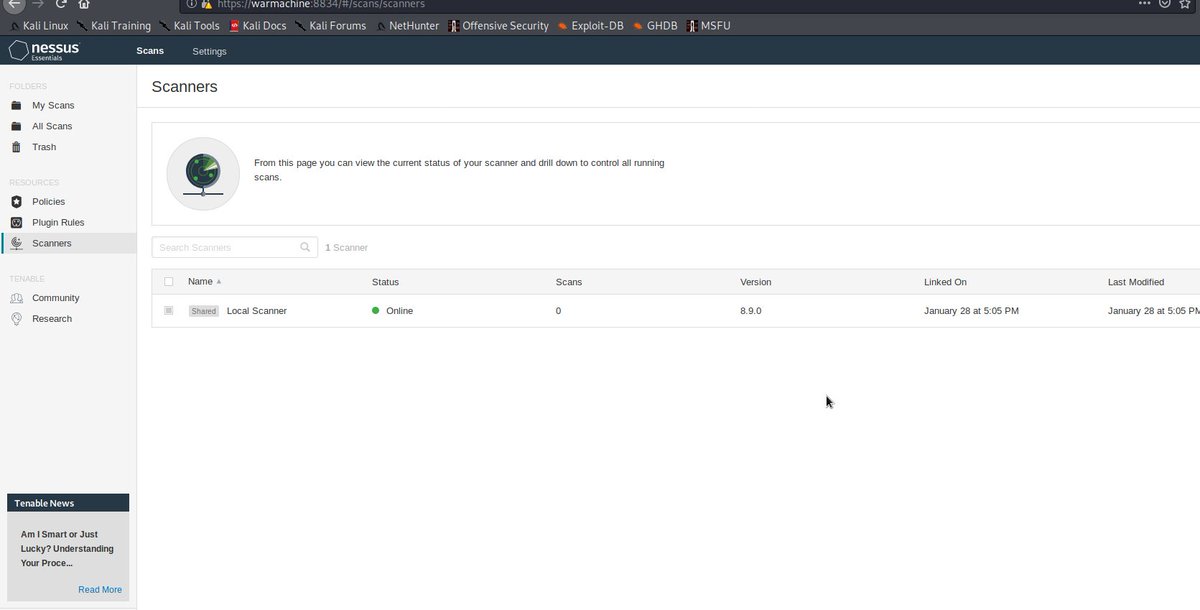This screenshot has width=1200, height=610.
Task: Click the news headline 'Am I Smart or Just Lucky?'
Action: click(67, 549)
